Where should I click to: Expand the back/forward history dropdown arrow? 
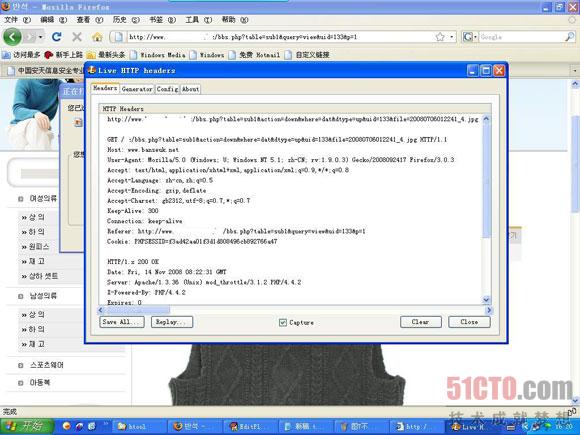40,37
